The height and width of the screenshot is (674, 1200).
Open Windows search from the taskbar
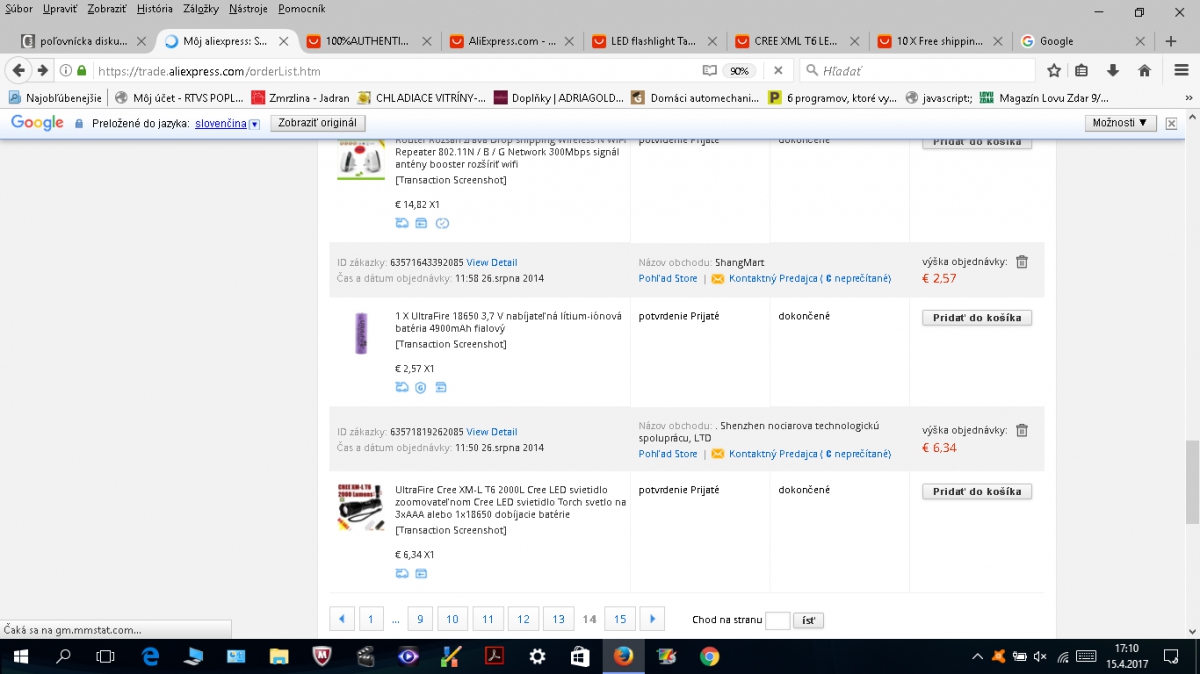63,657
